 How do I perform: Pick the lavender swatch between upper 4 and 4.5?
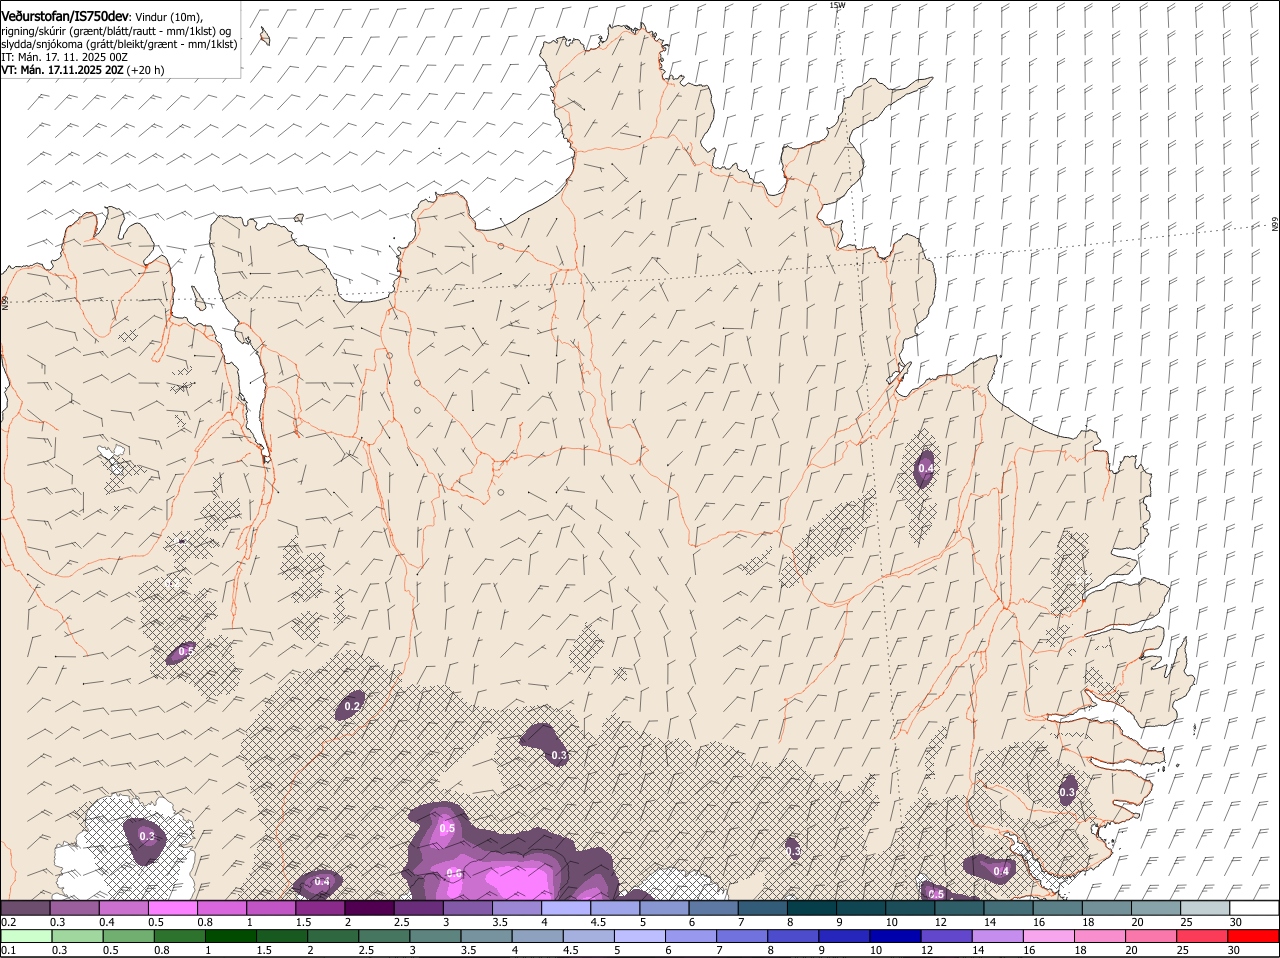[566, 908]
